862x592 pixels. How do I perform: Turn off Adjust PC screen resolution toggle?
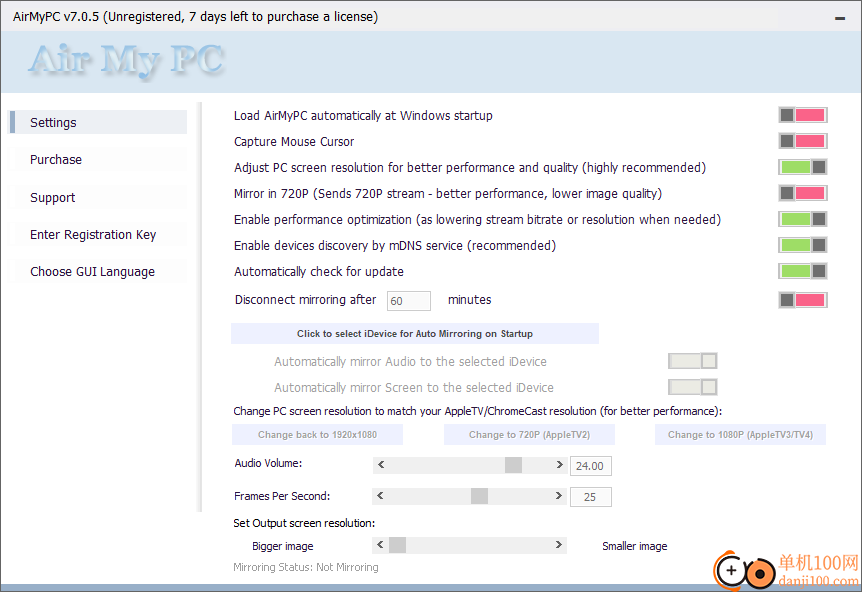(803, 167)
